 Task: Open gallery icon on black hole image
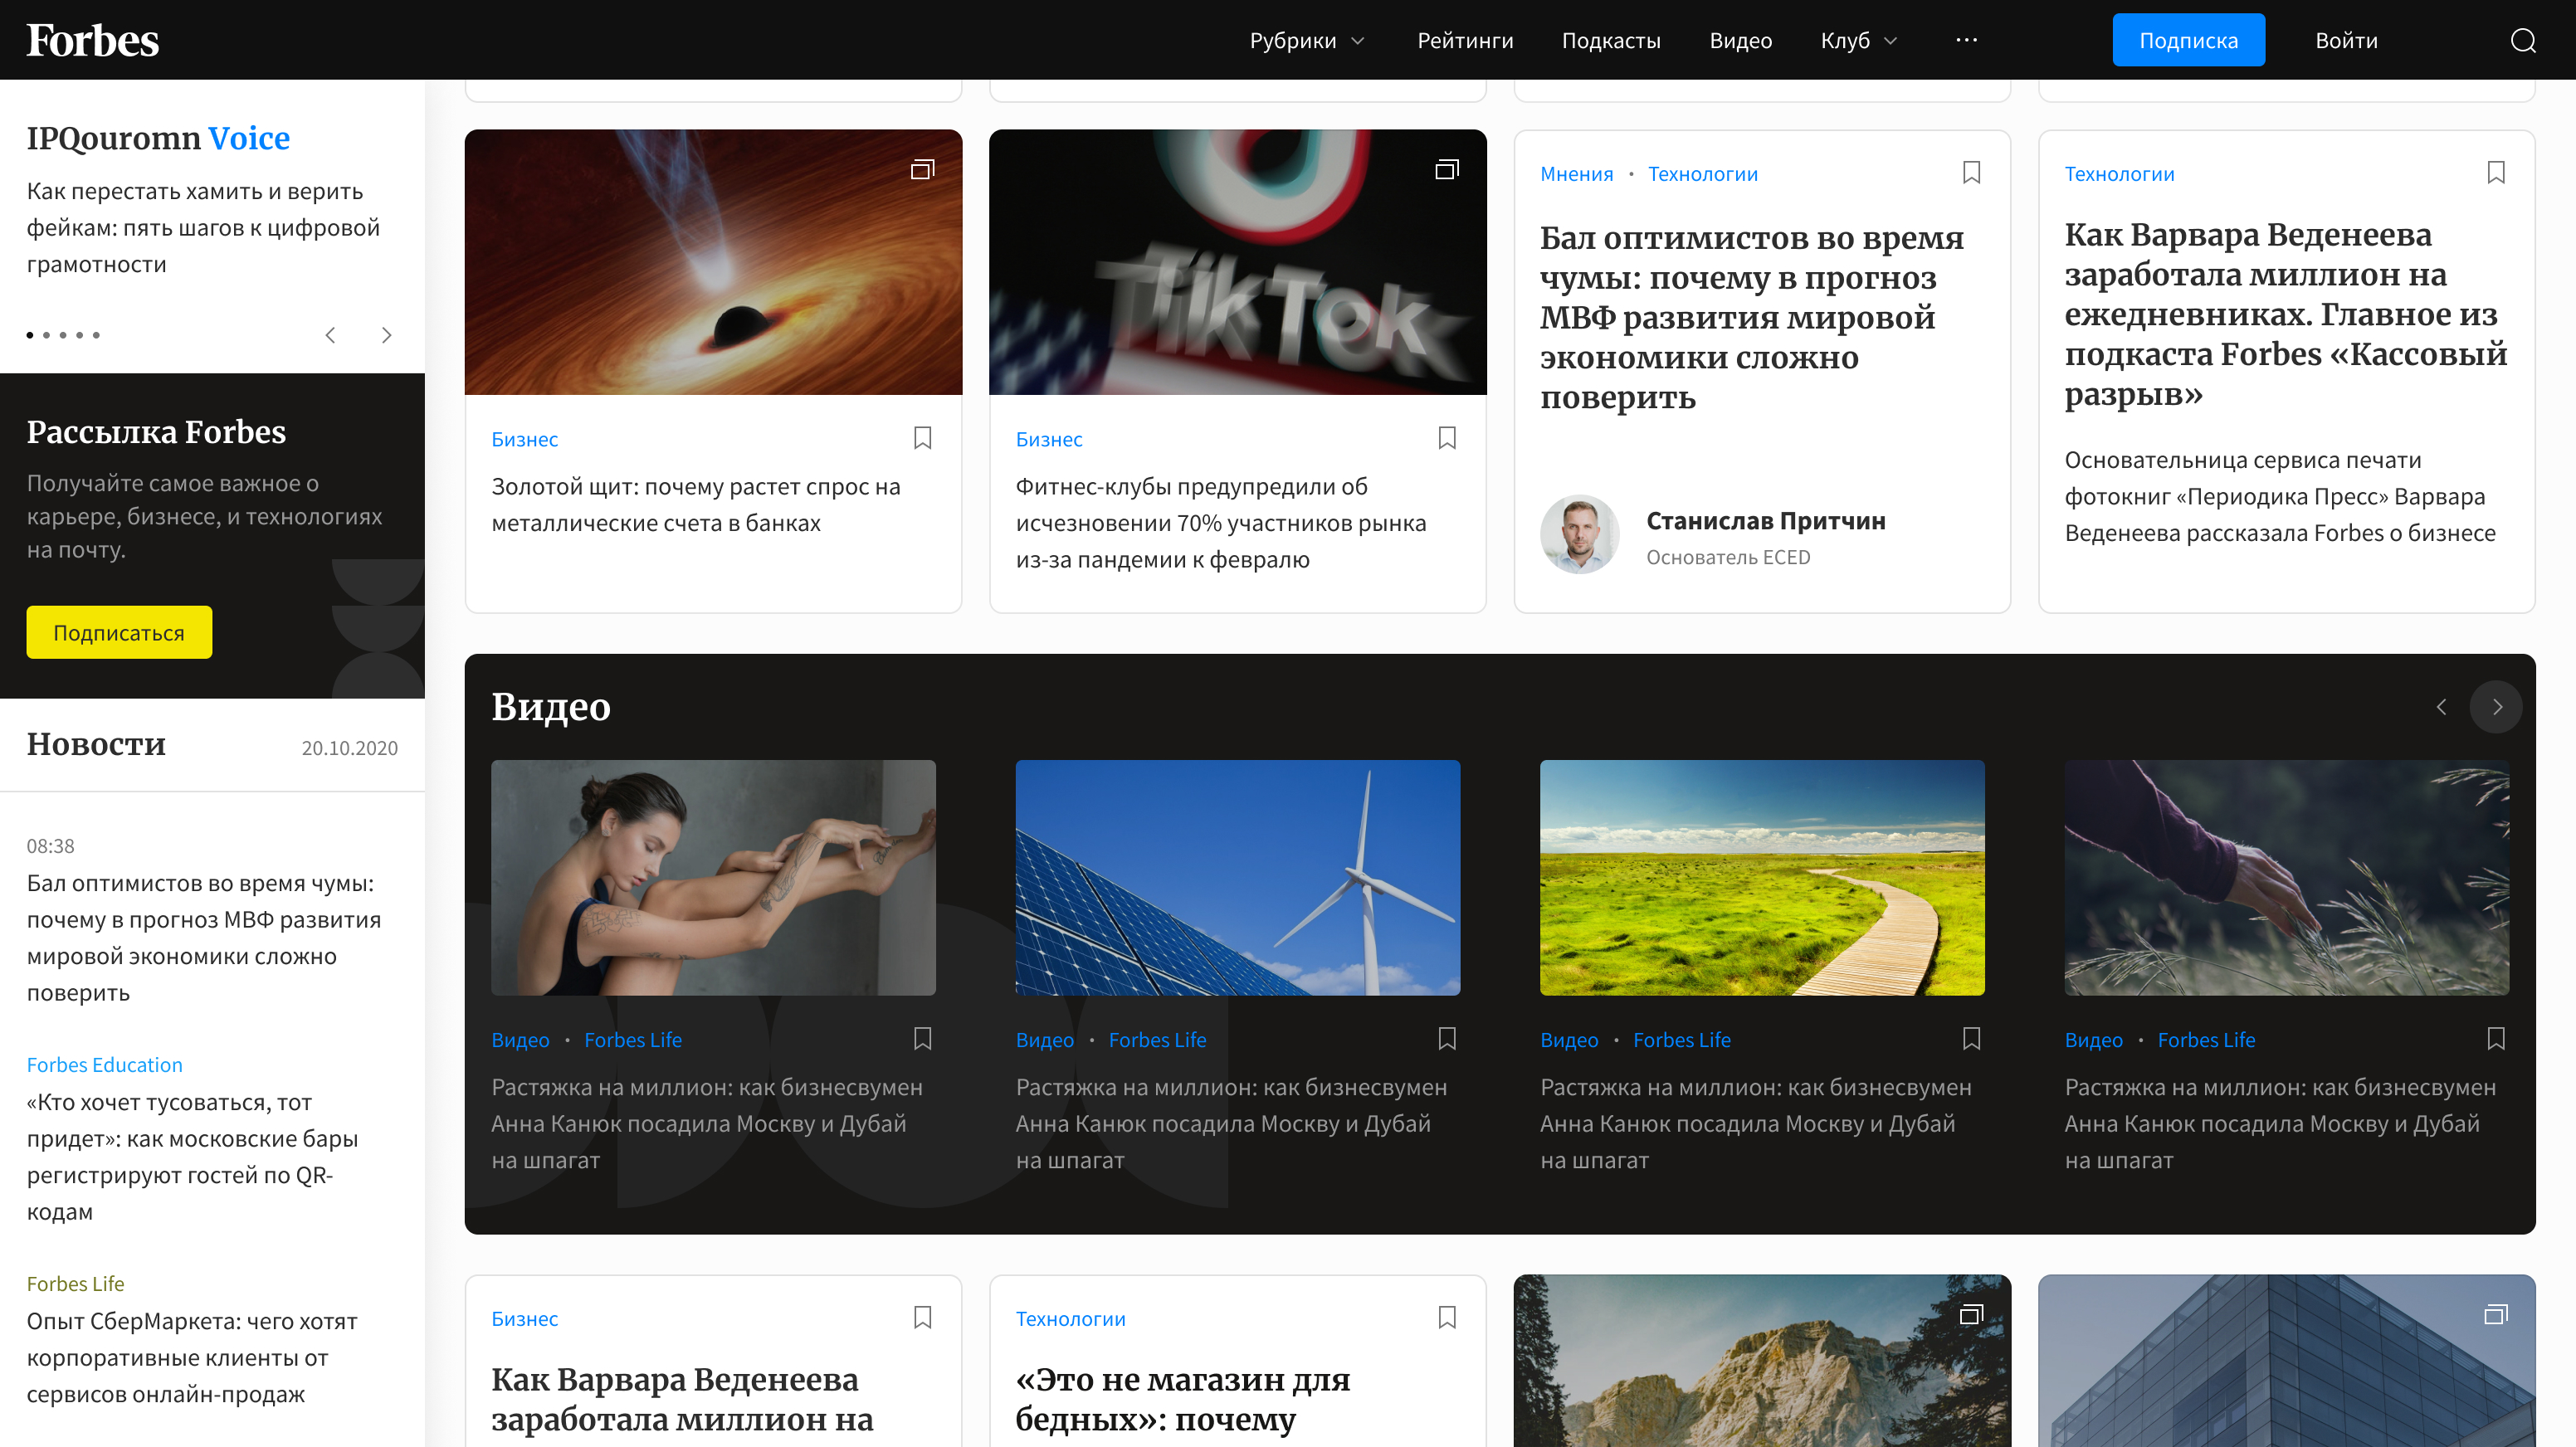coord(922,169)
